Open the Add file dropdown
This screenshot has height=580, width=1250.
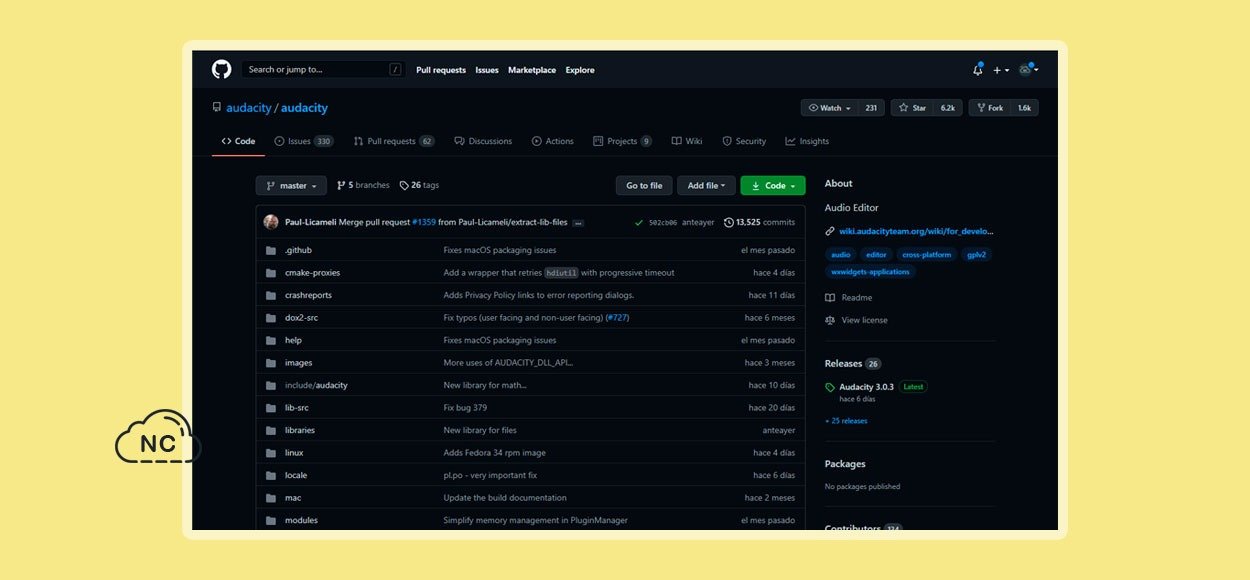click(x=706, y=186)
